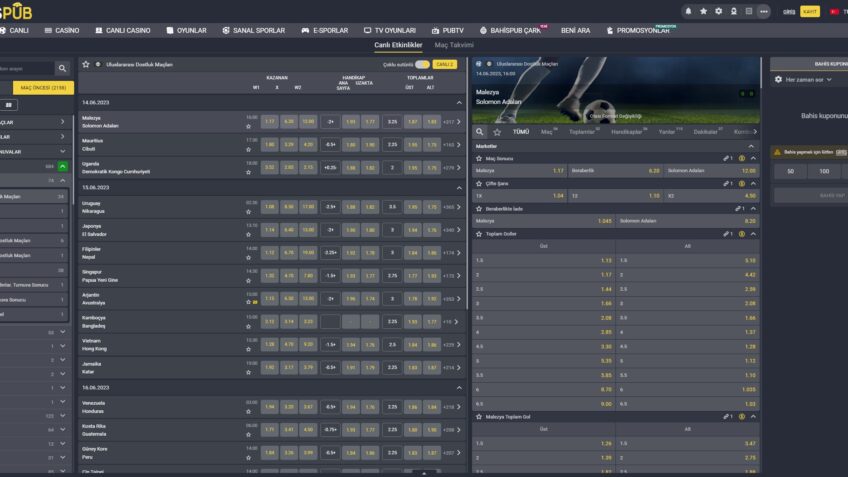This screenshot has height=477, width=848.
Task: Collapse the Toplam Goller market section
Action: [x=753, y=234]
